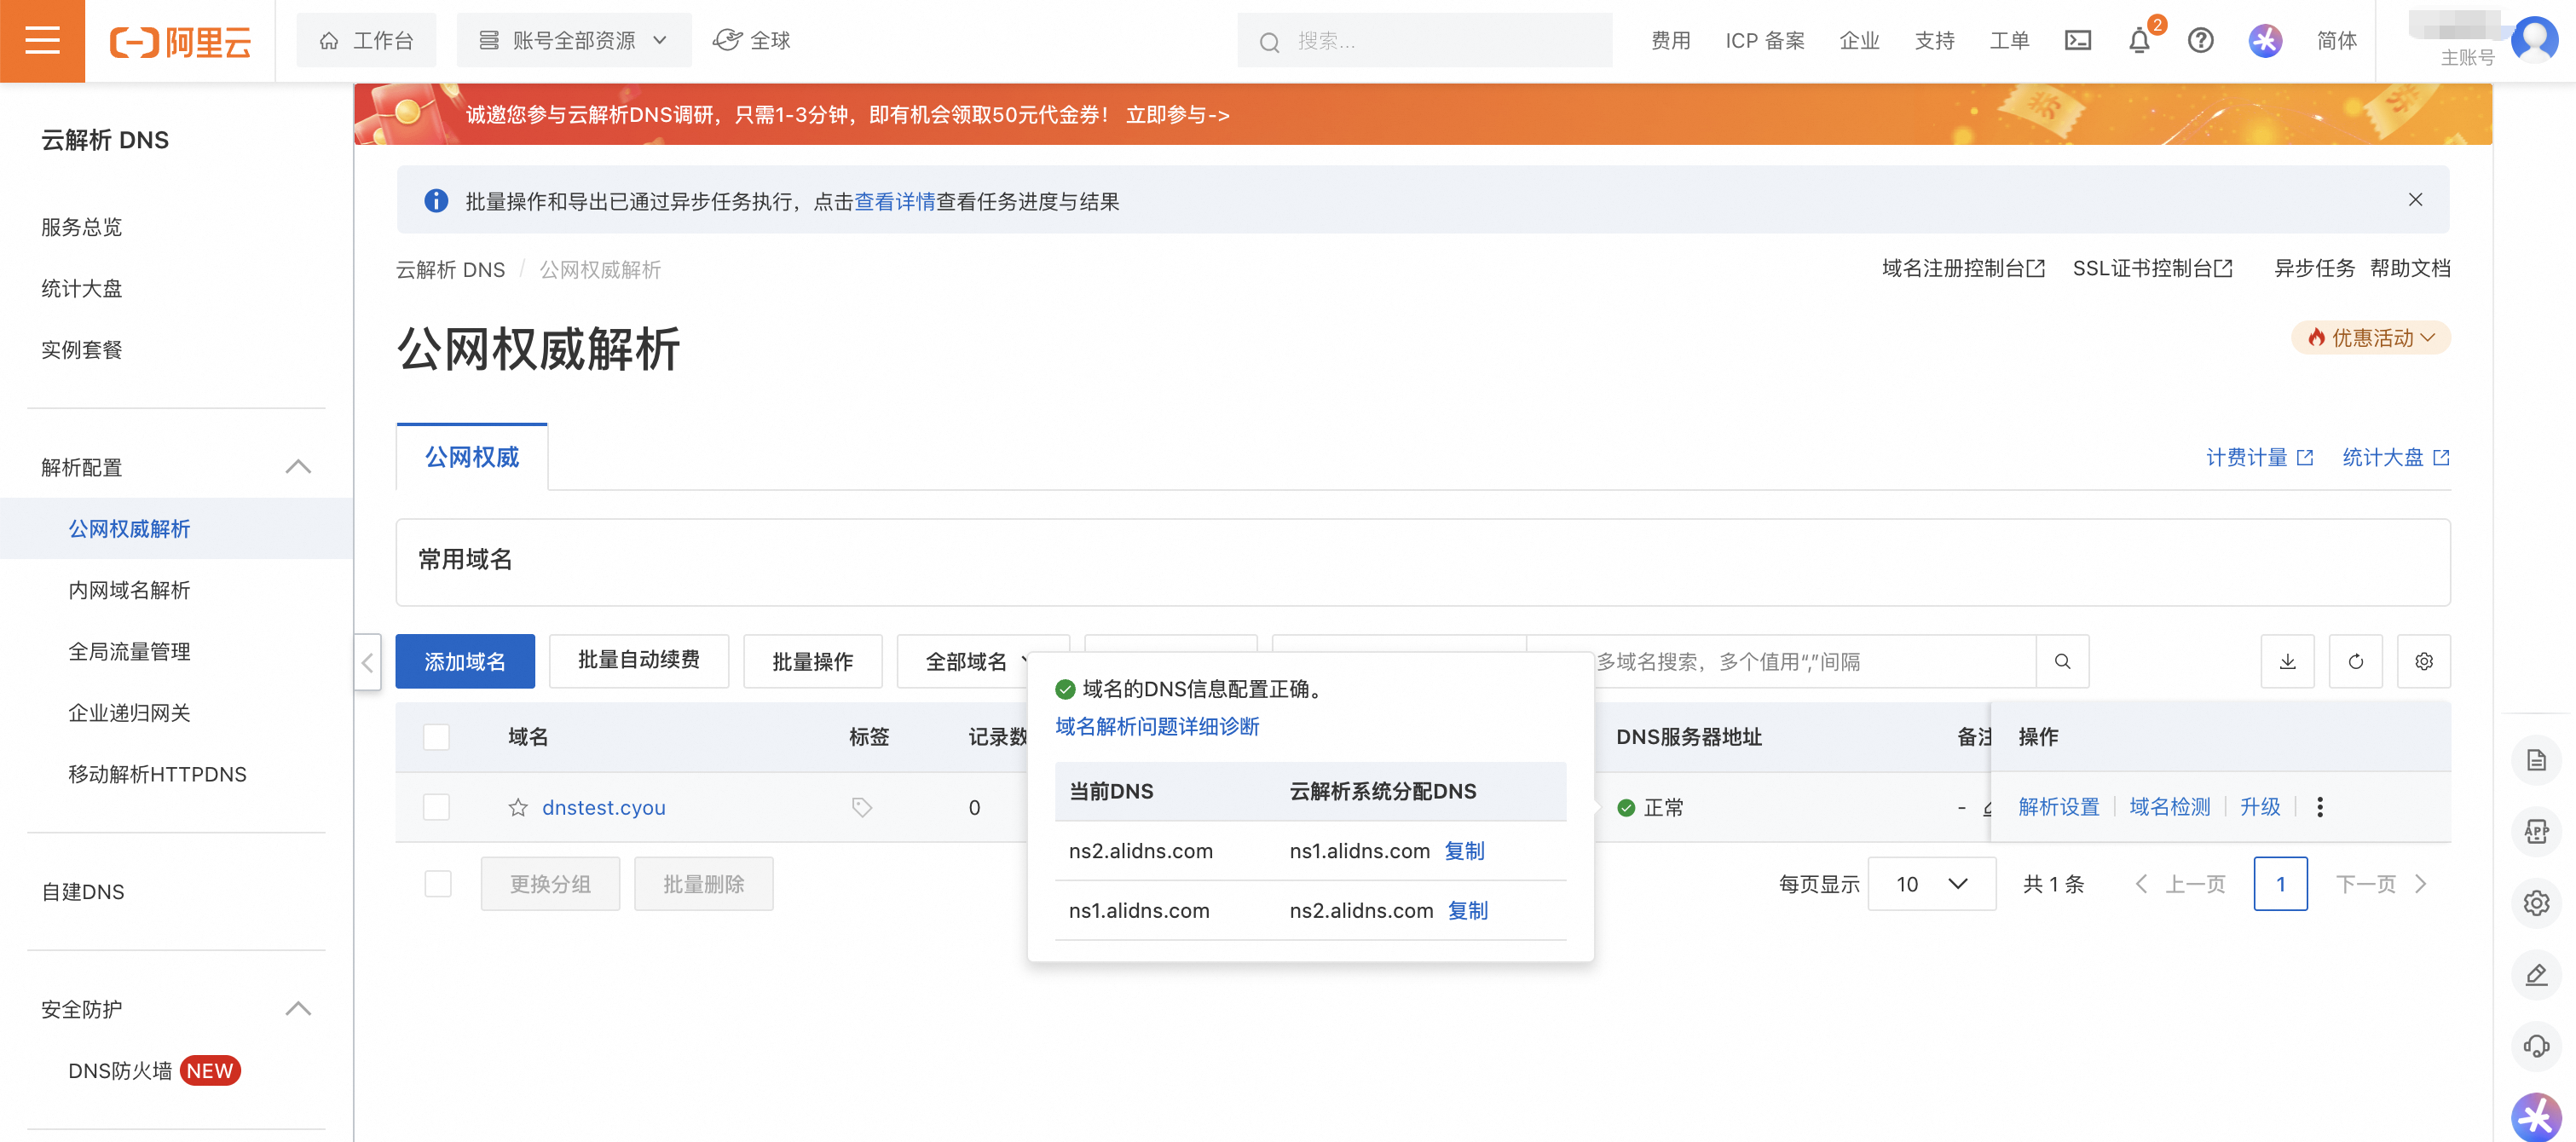
Task: Check the dnstest.cyou row checkbox
Action: pos(436,807)
